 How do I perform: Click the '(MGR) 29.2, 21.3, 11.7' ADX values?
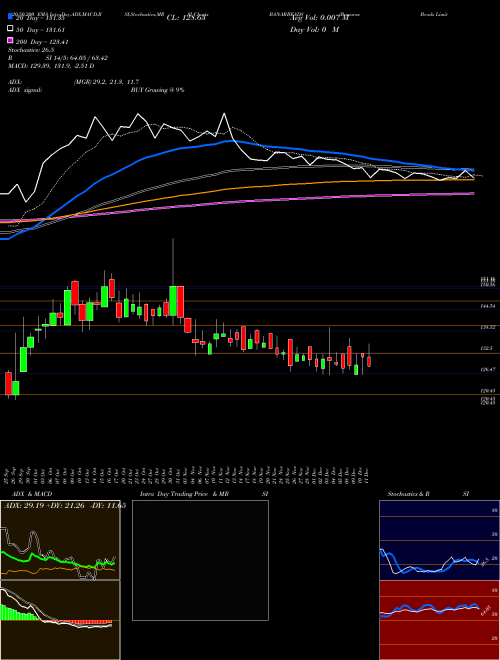coord(106,82)
